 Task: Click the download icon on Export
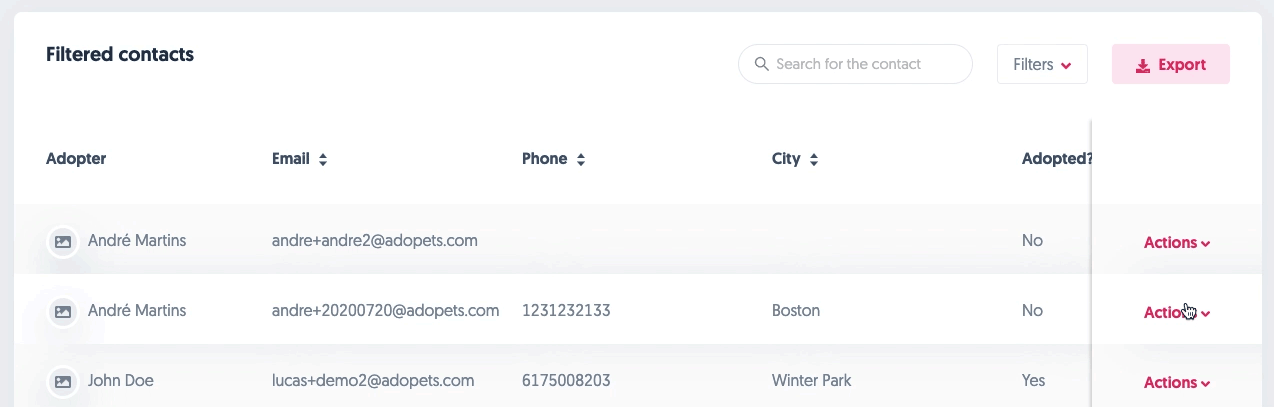click(x=1143, y=65)
